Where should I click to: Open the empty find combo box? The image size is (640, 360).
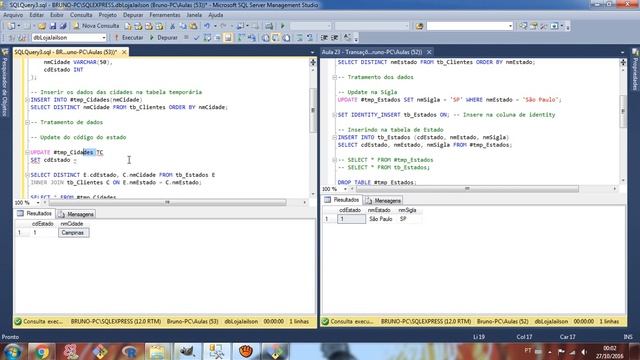click(x=469, y=26)
